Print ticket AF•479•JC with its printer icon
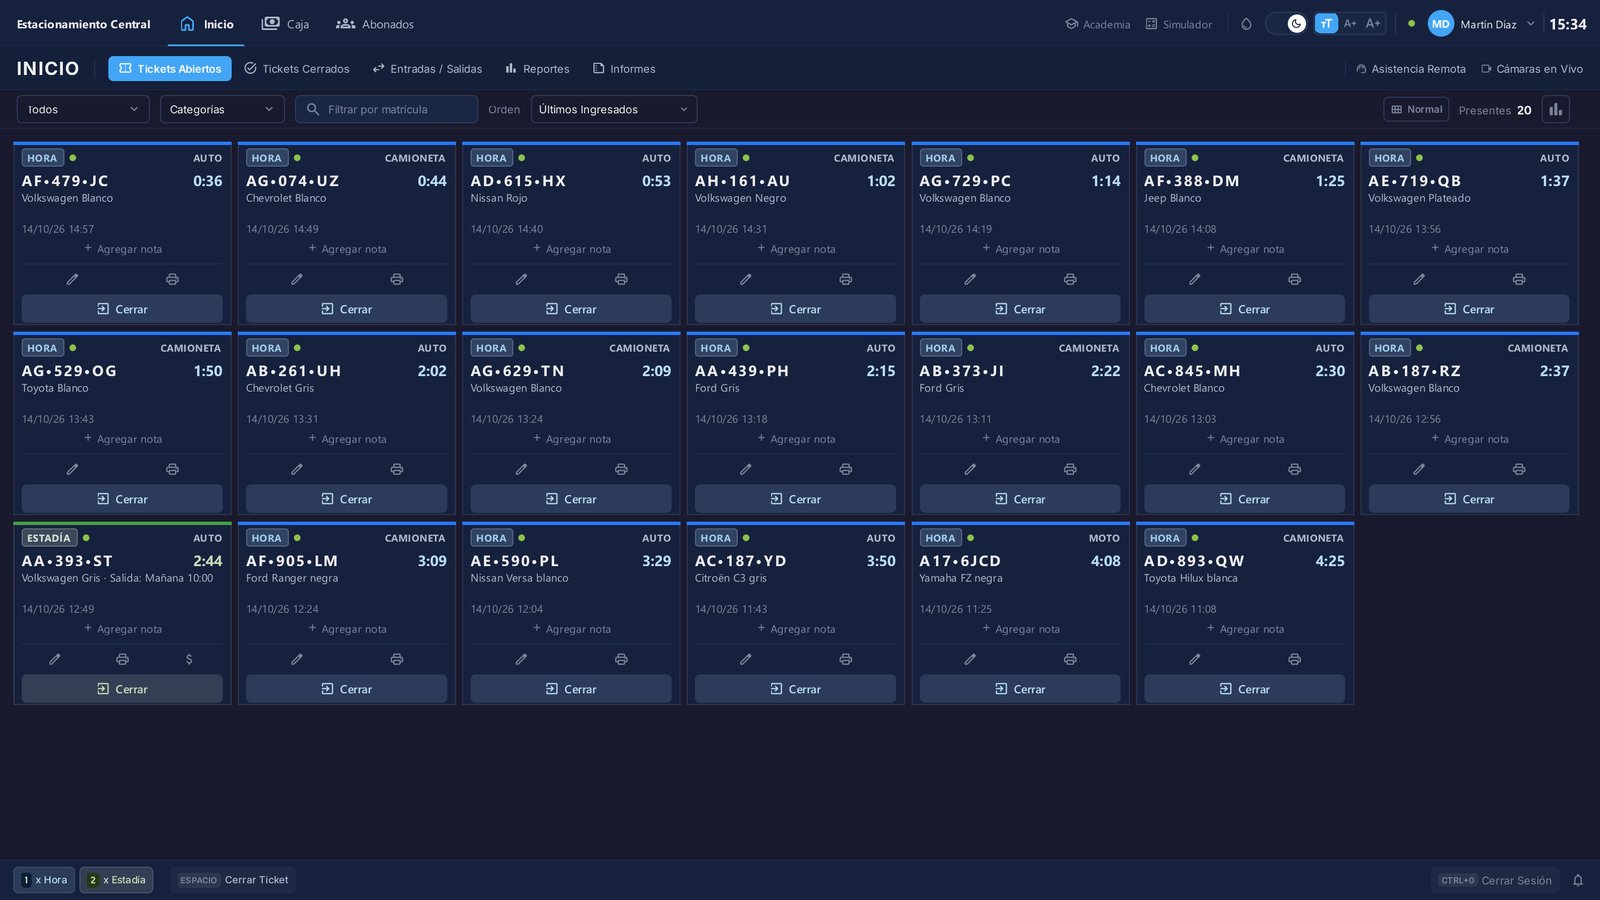This screenshot has width=1600, height=900. (x=172, y=279)
